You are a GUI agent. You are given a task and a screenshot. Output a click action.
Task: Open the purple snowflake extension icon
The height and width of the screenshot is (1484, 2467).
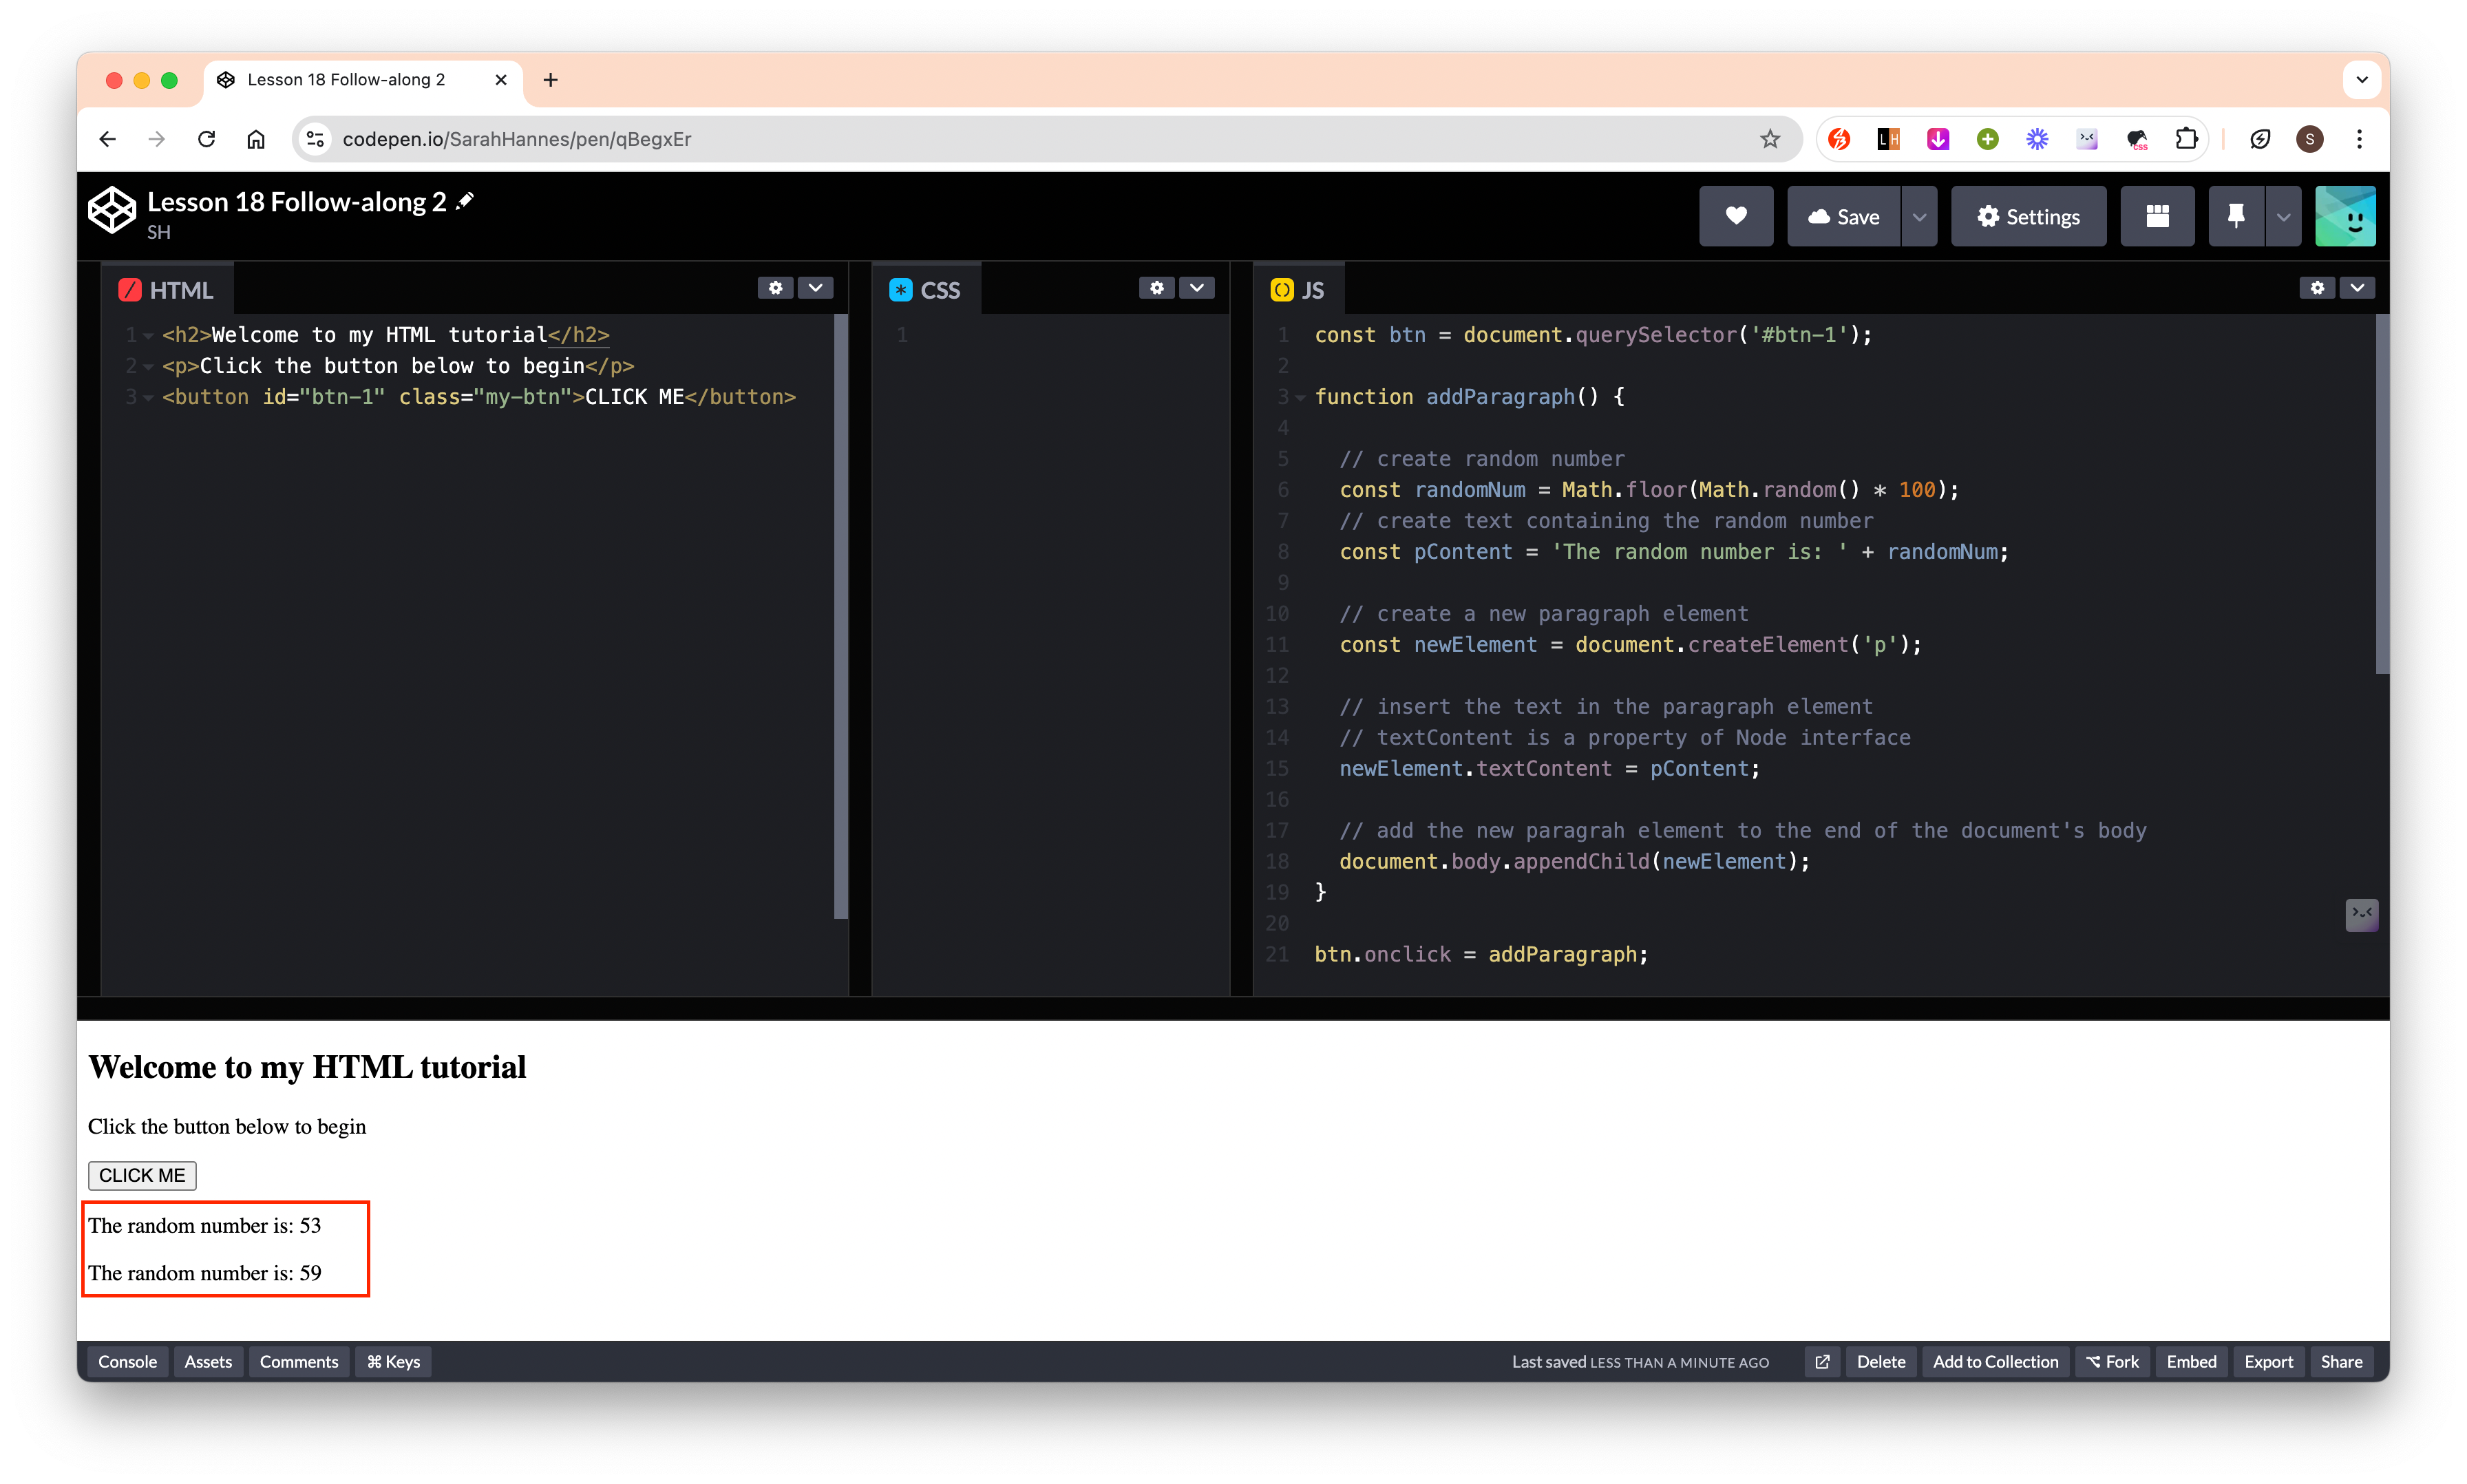[2037, 139]
